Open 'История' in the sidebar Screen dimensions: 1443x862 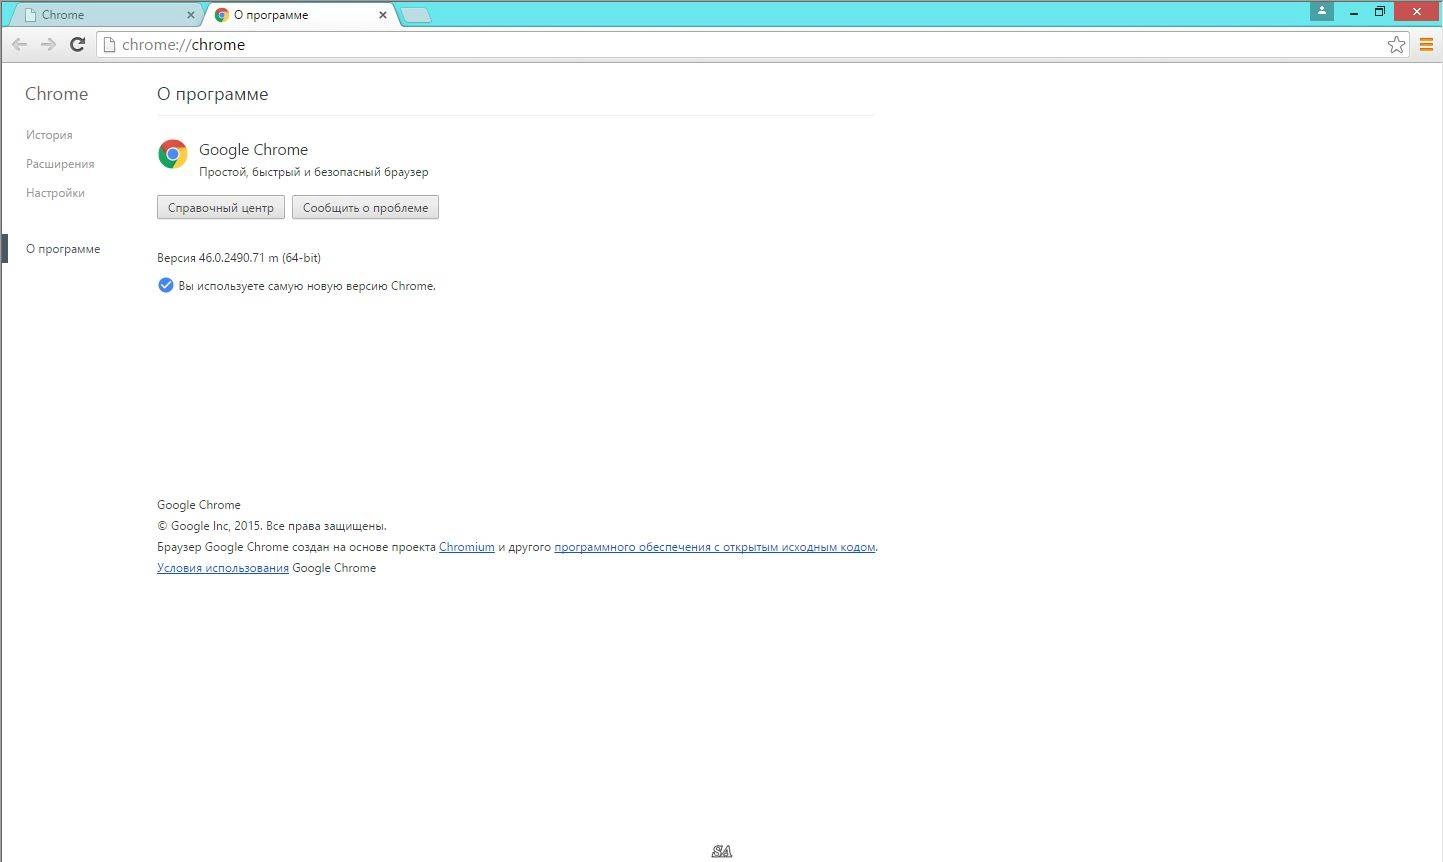(49, 135)
